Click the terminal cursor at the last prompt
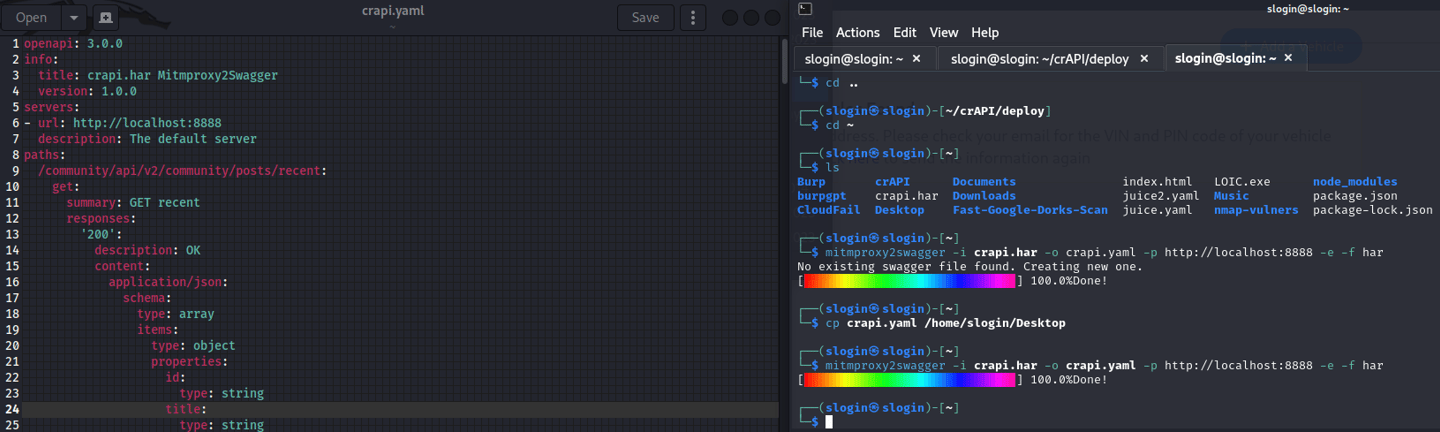The image size is (1440, 432). [829, 422]
